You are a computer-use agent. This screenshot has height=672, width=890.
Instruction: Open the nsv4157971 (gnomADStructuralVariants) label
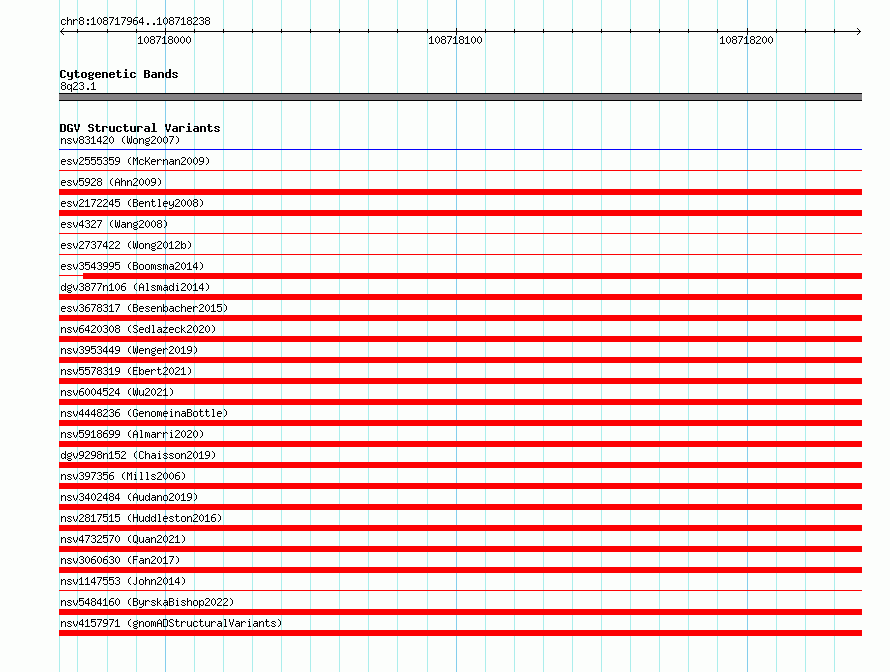pyautogui.click(x=171, y=623)
